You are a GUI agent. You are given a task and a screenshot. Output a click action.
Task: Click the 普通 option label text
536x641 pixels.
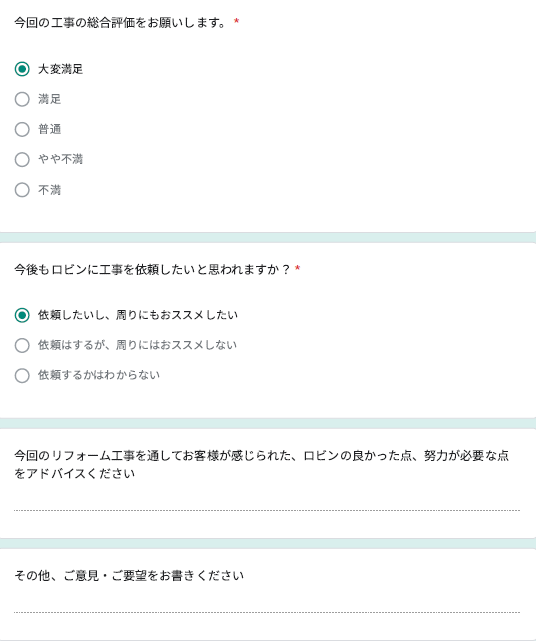coord(49,130)
